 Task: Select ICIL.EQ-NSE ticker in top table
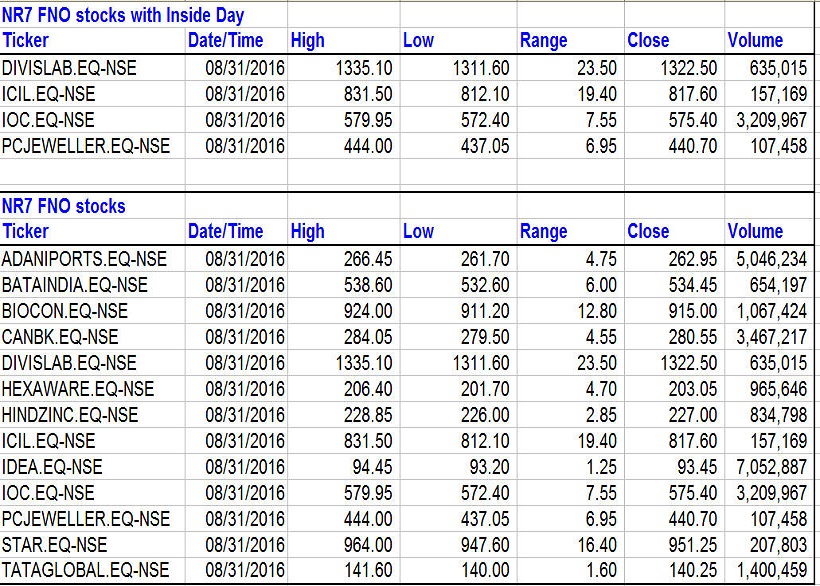pyautogui.click(x=49, y=94)
